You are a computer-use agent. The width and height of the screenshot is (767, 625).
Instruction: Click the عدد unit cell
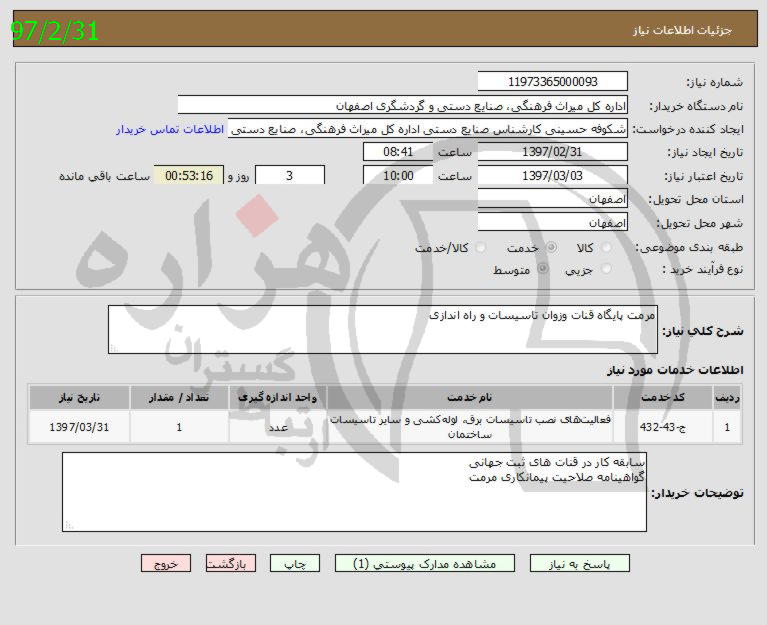point(277,427)
